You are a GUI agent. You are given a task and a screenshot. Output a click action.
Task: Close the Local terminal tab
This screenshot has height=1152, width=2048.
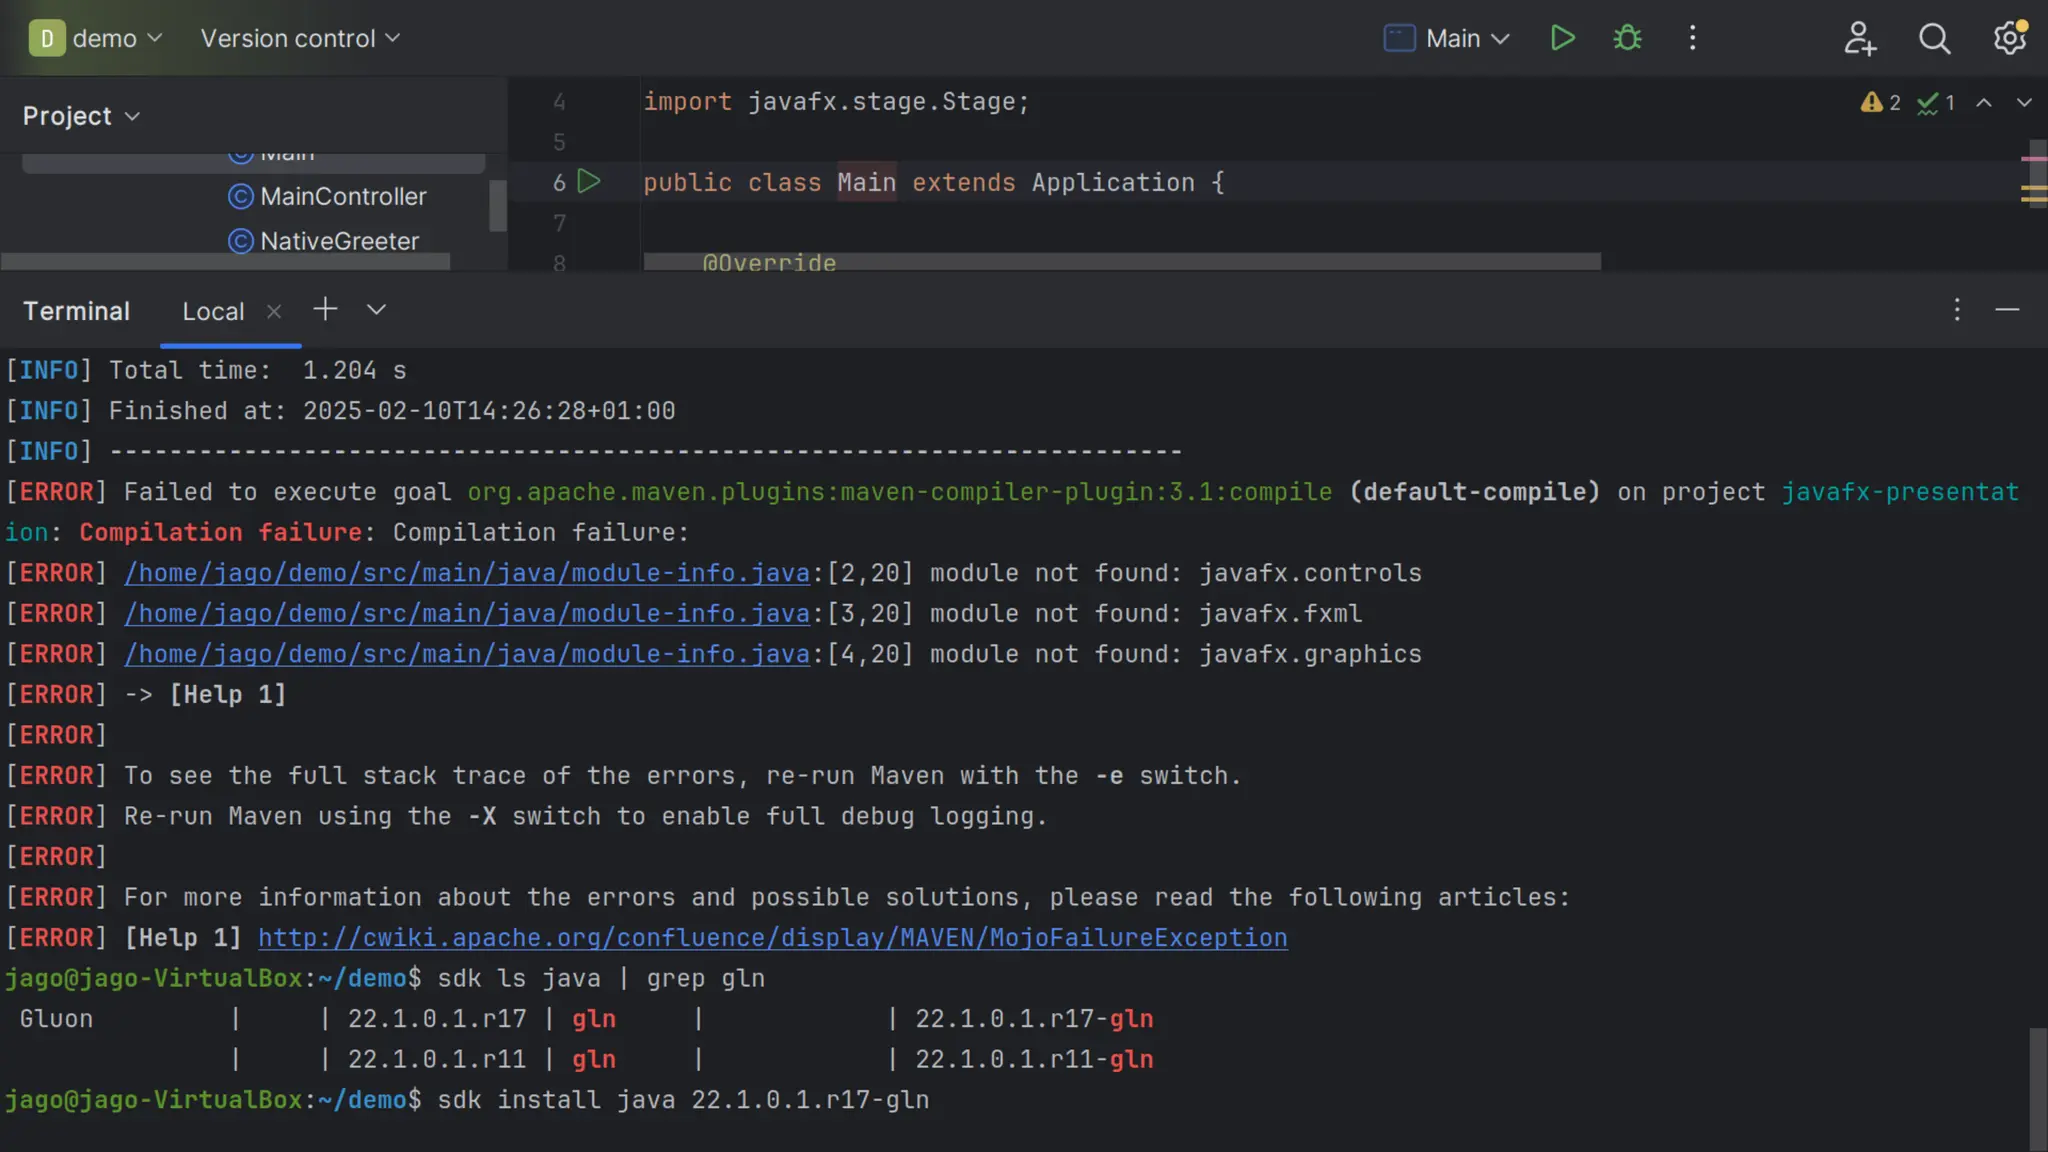[274, 311]
